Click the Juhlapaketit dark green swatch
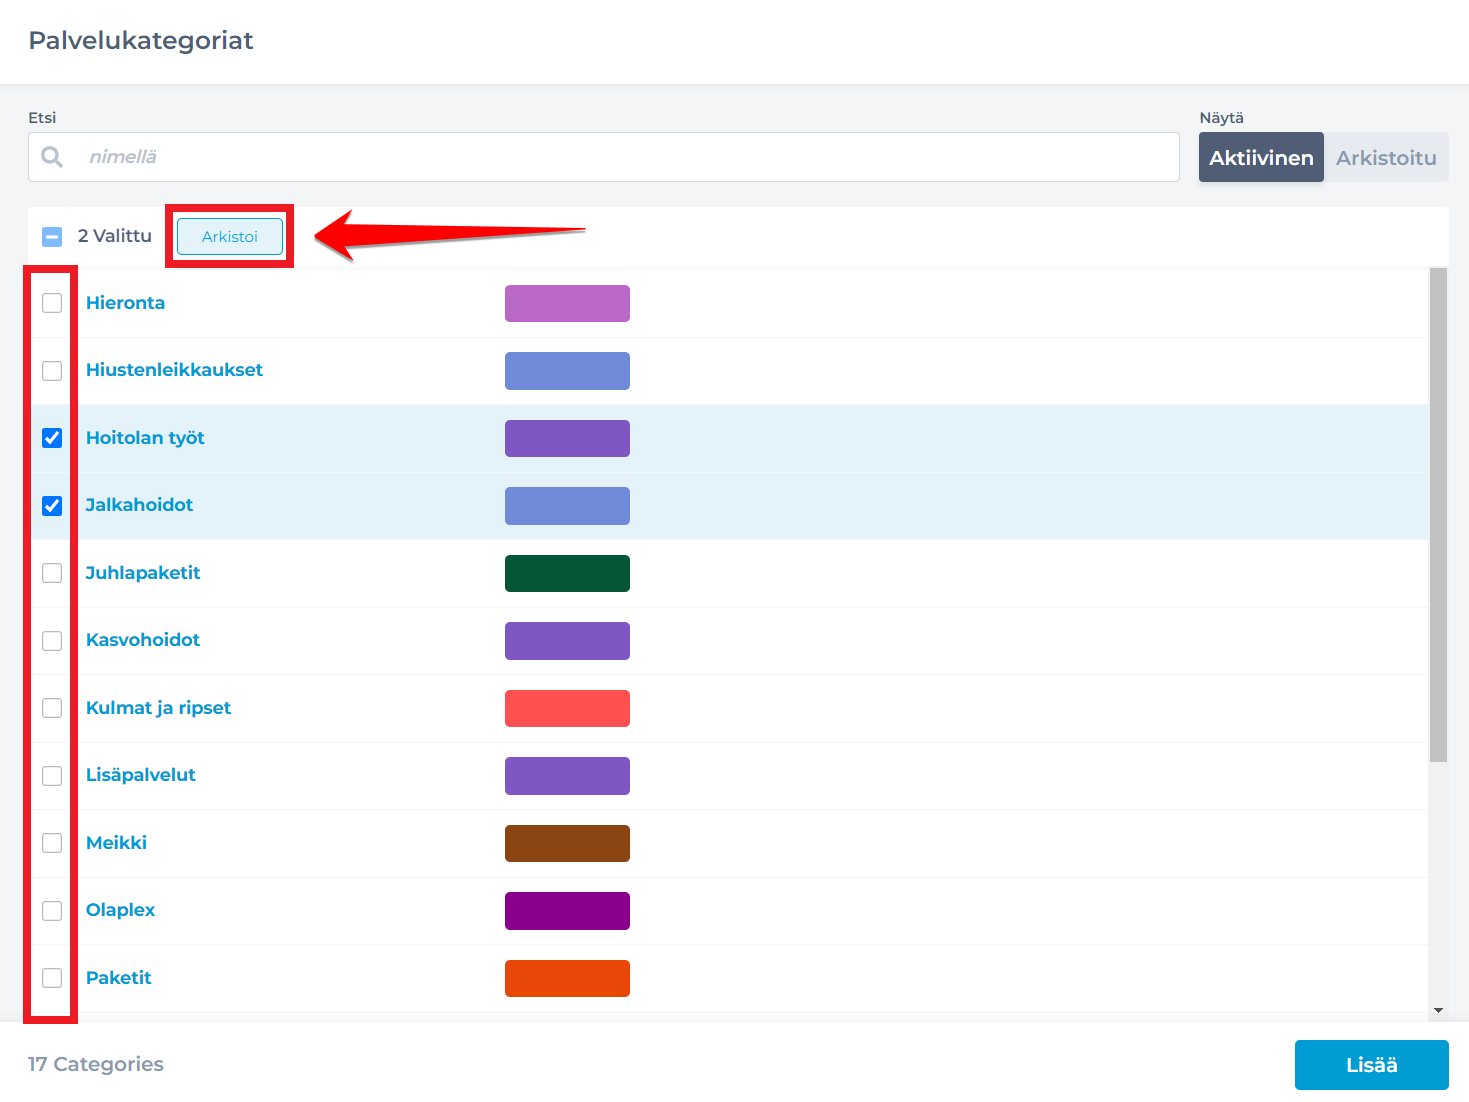This screenshot has height=1102, width=1469. pos(567,573)
